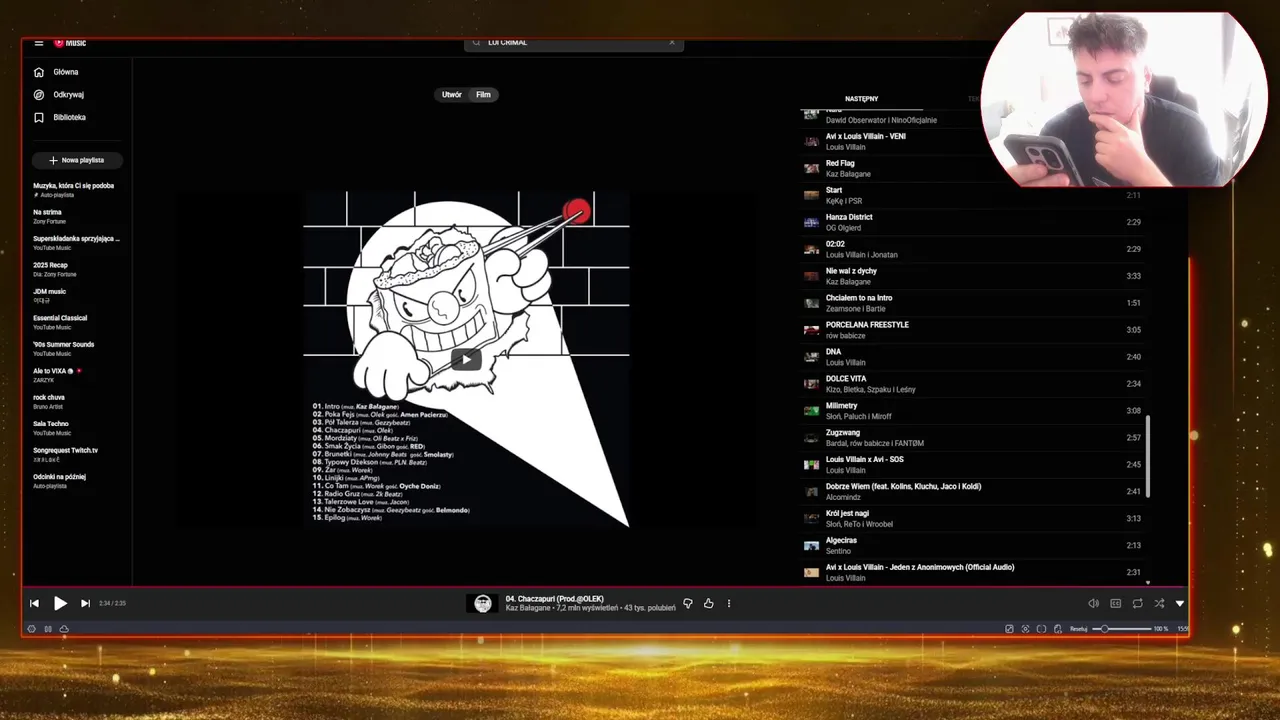Screen dimensions: 1280x720
Task: Play Chciałem to na Intro
Action: point(975,303)
